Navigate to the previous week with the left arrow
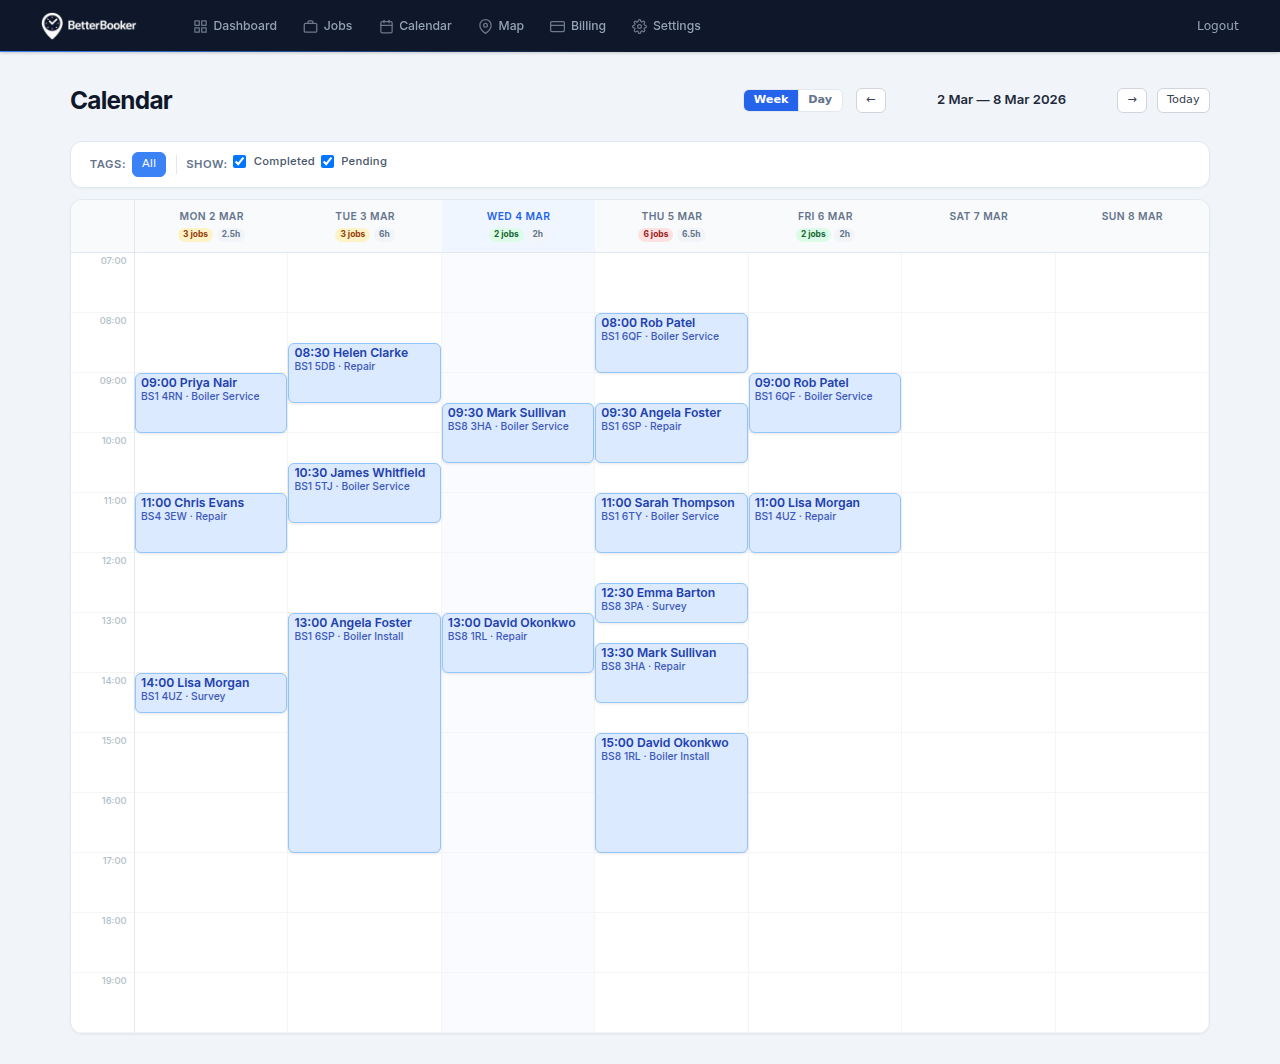The width and height of the screenshot is (1280, 1064). pos(870,100)
